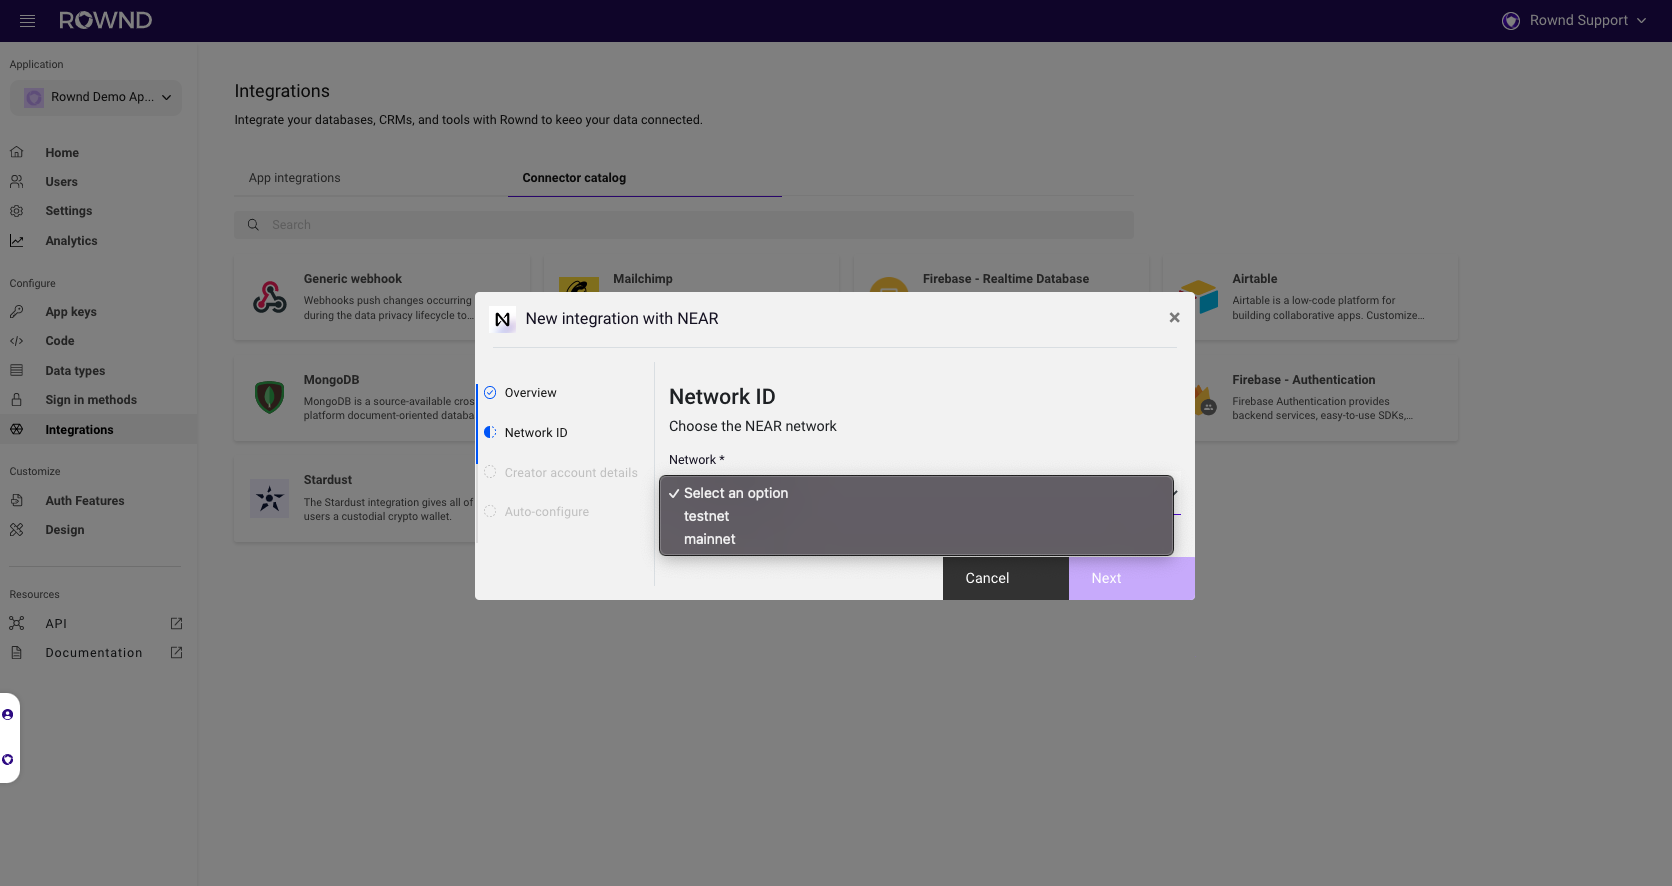Open App keys section
Image resolution: width=1672 pixels, height=886 pixels.
coord(71,312)
